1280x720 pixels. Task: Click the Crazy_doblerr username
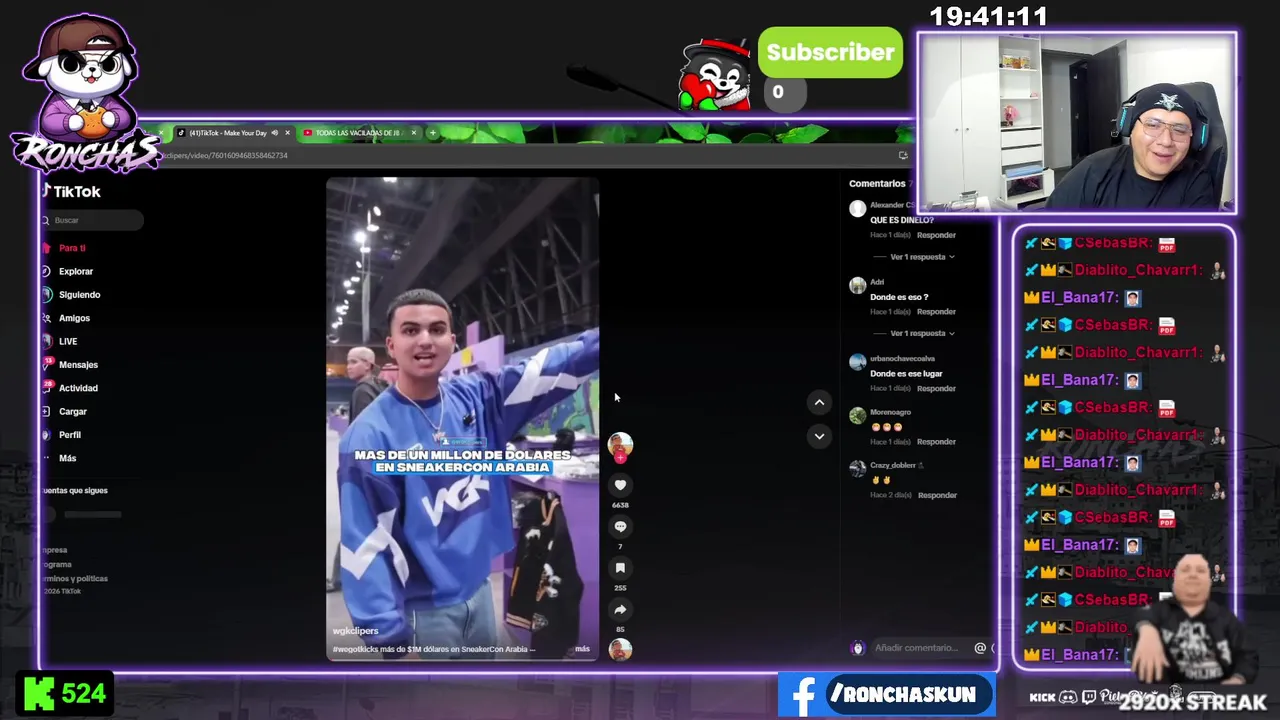pyautogui.click(x=893, y=466)
